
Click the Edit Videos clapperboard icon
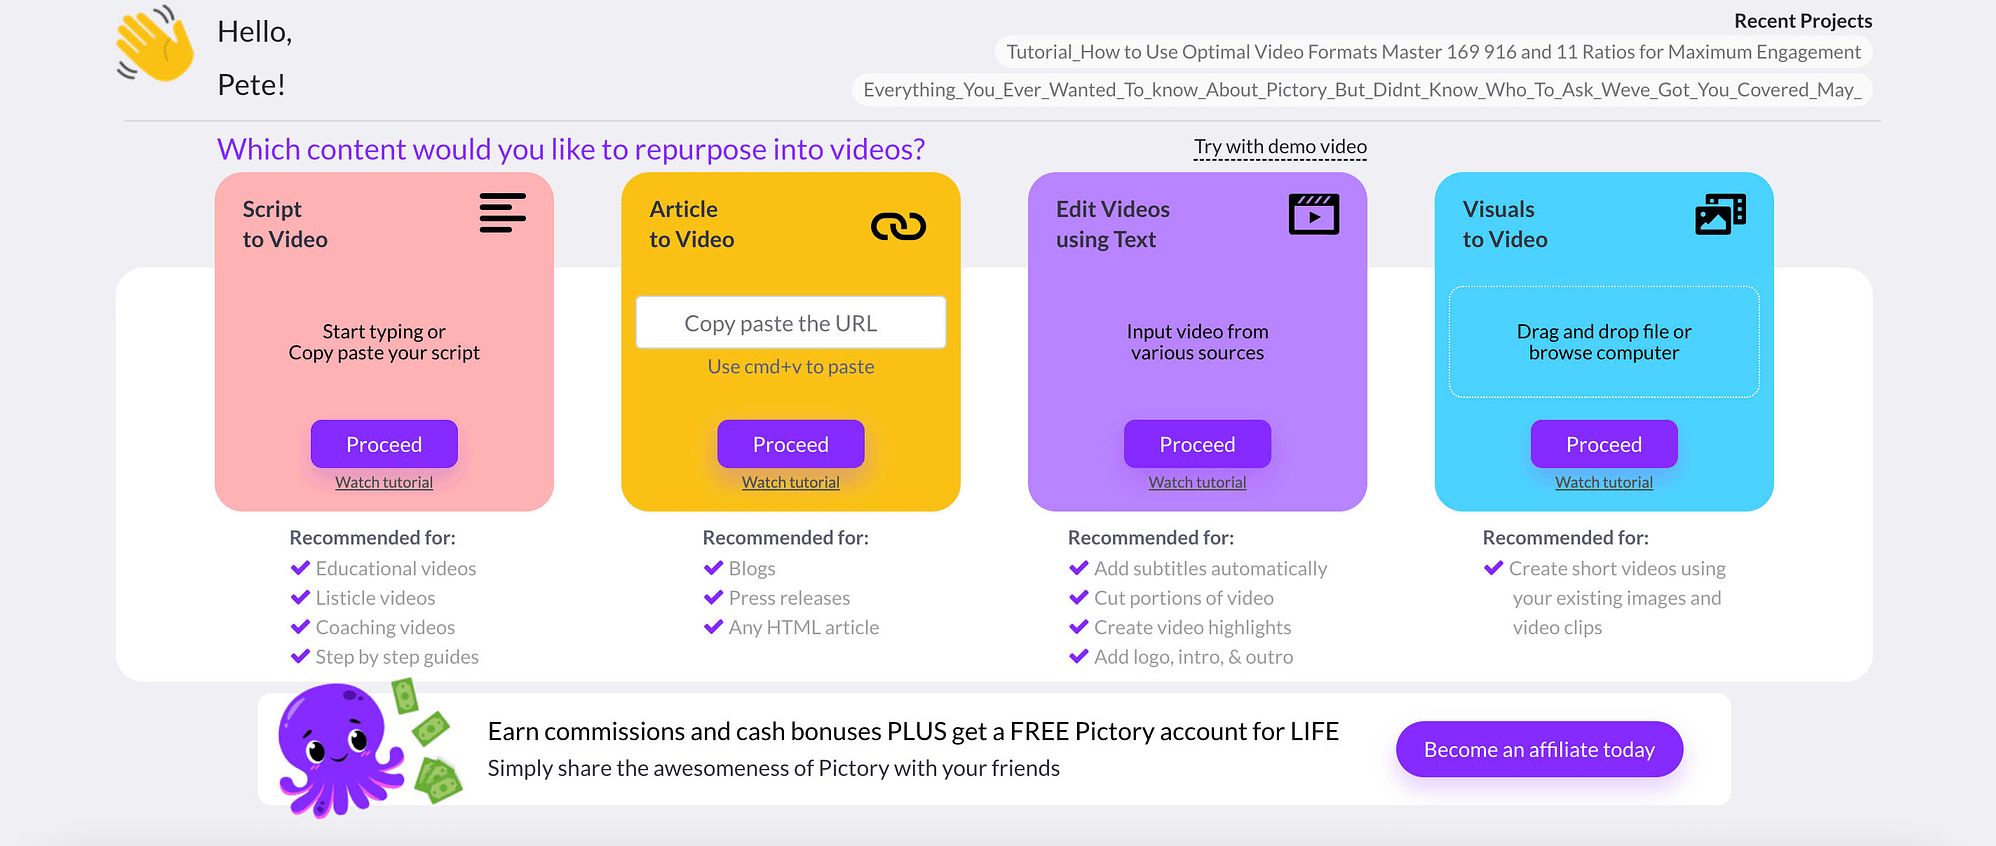(x=1314, y=214)
